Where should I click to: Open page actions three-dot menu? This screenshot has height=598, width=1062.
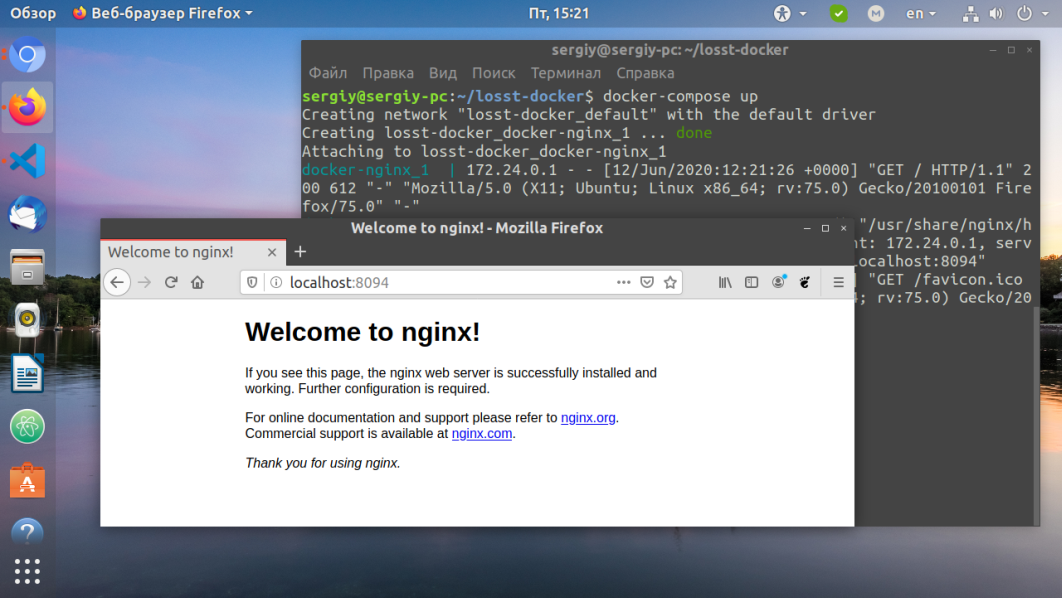click(623, 283)
